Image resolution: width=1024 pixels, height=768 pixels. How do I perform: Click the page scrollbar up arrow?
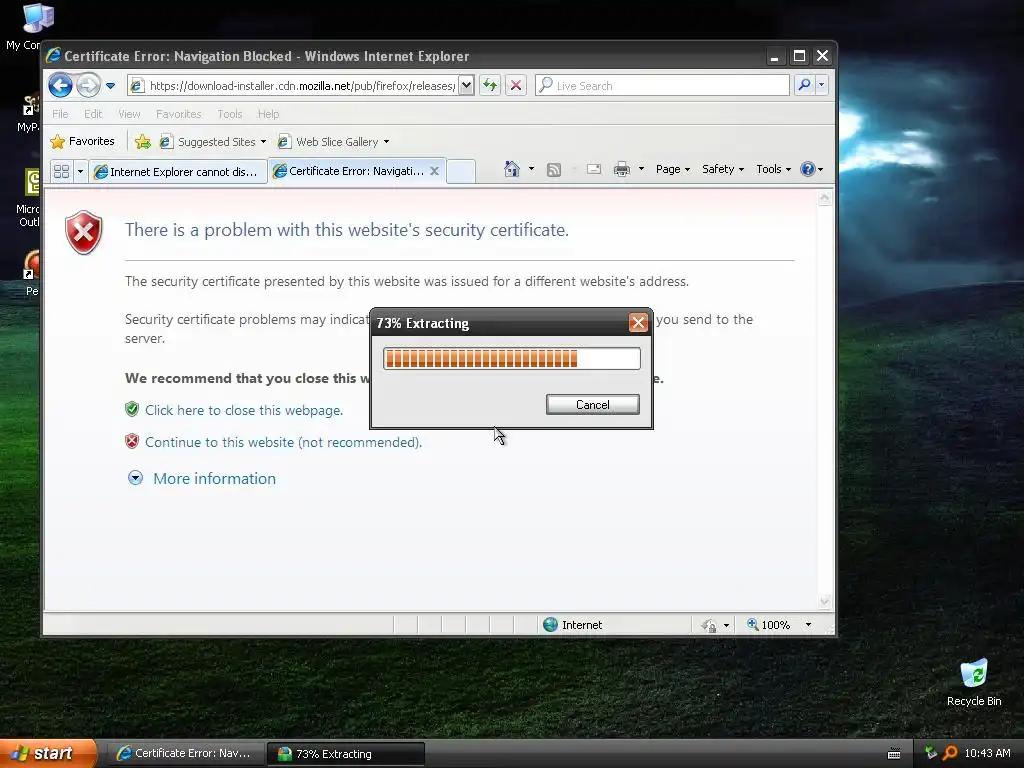click(x=825, y=199)
